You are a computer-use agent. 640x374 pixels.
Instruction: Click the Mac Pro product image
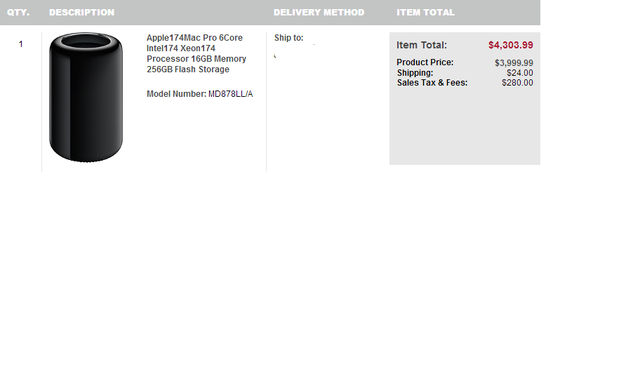coord(86,97)
